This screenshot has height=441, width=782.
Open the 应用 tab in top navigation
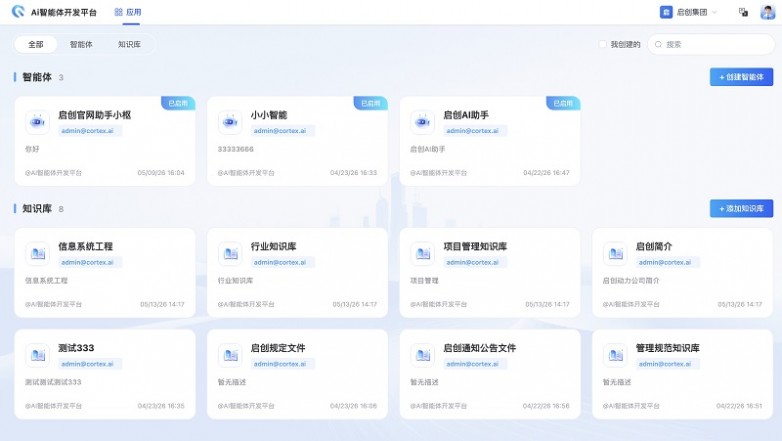click(128, 12)
